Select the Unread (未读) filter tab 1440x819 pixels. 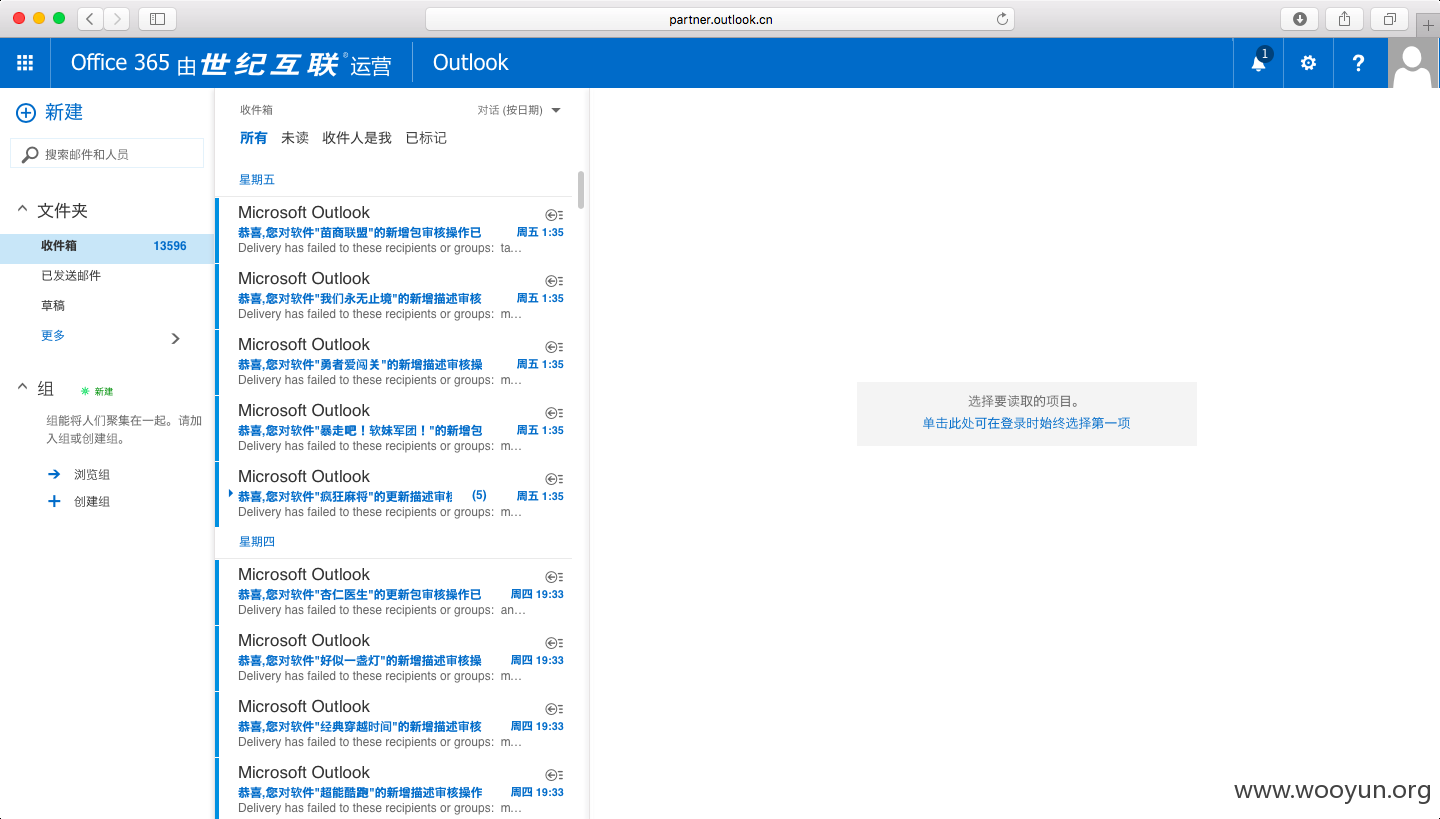295,138
